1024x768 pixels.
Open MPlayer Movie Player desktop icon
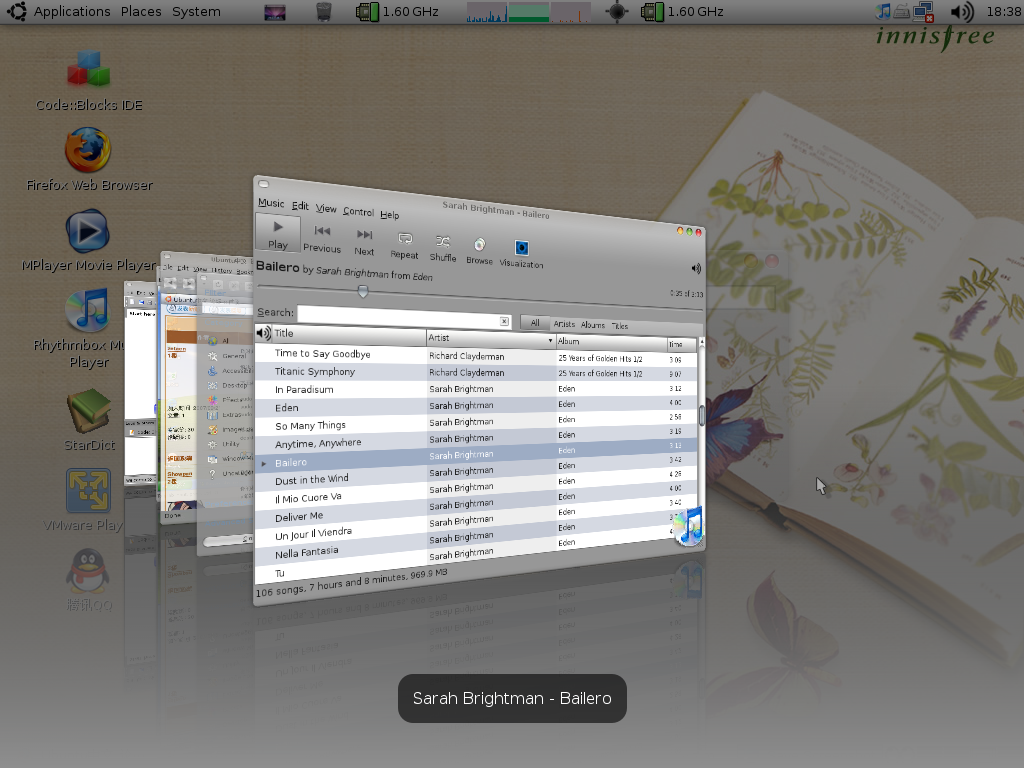[88, 240]
